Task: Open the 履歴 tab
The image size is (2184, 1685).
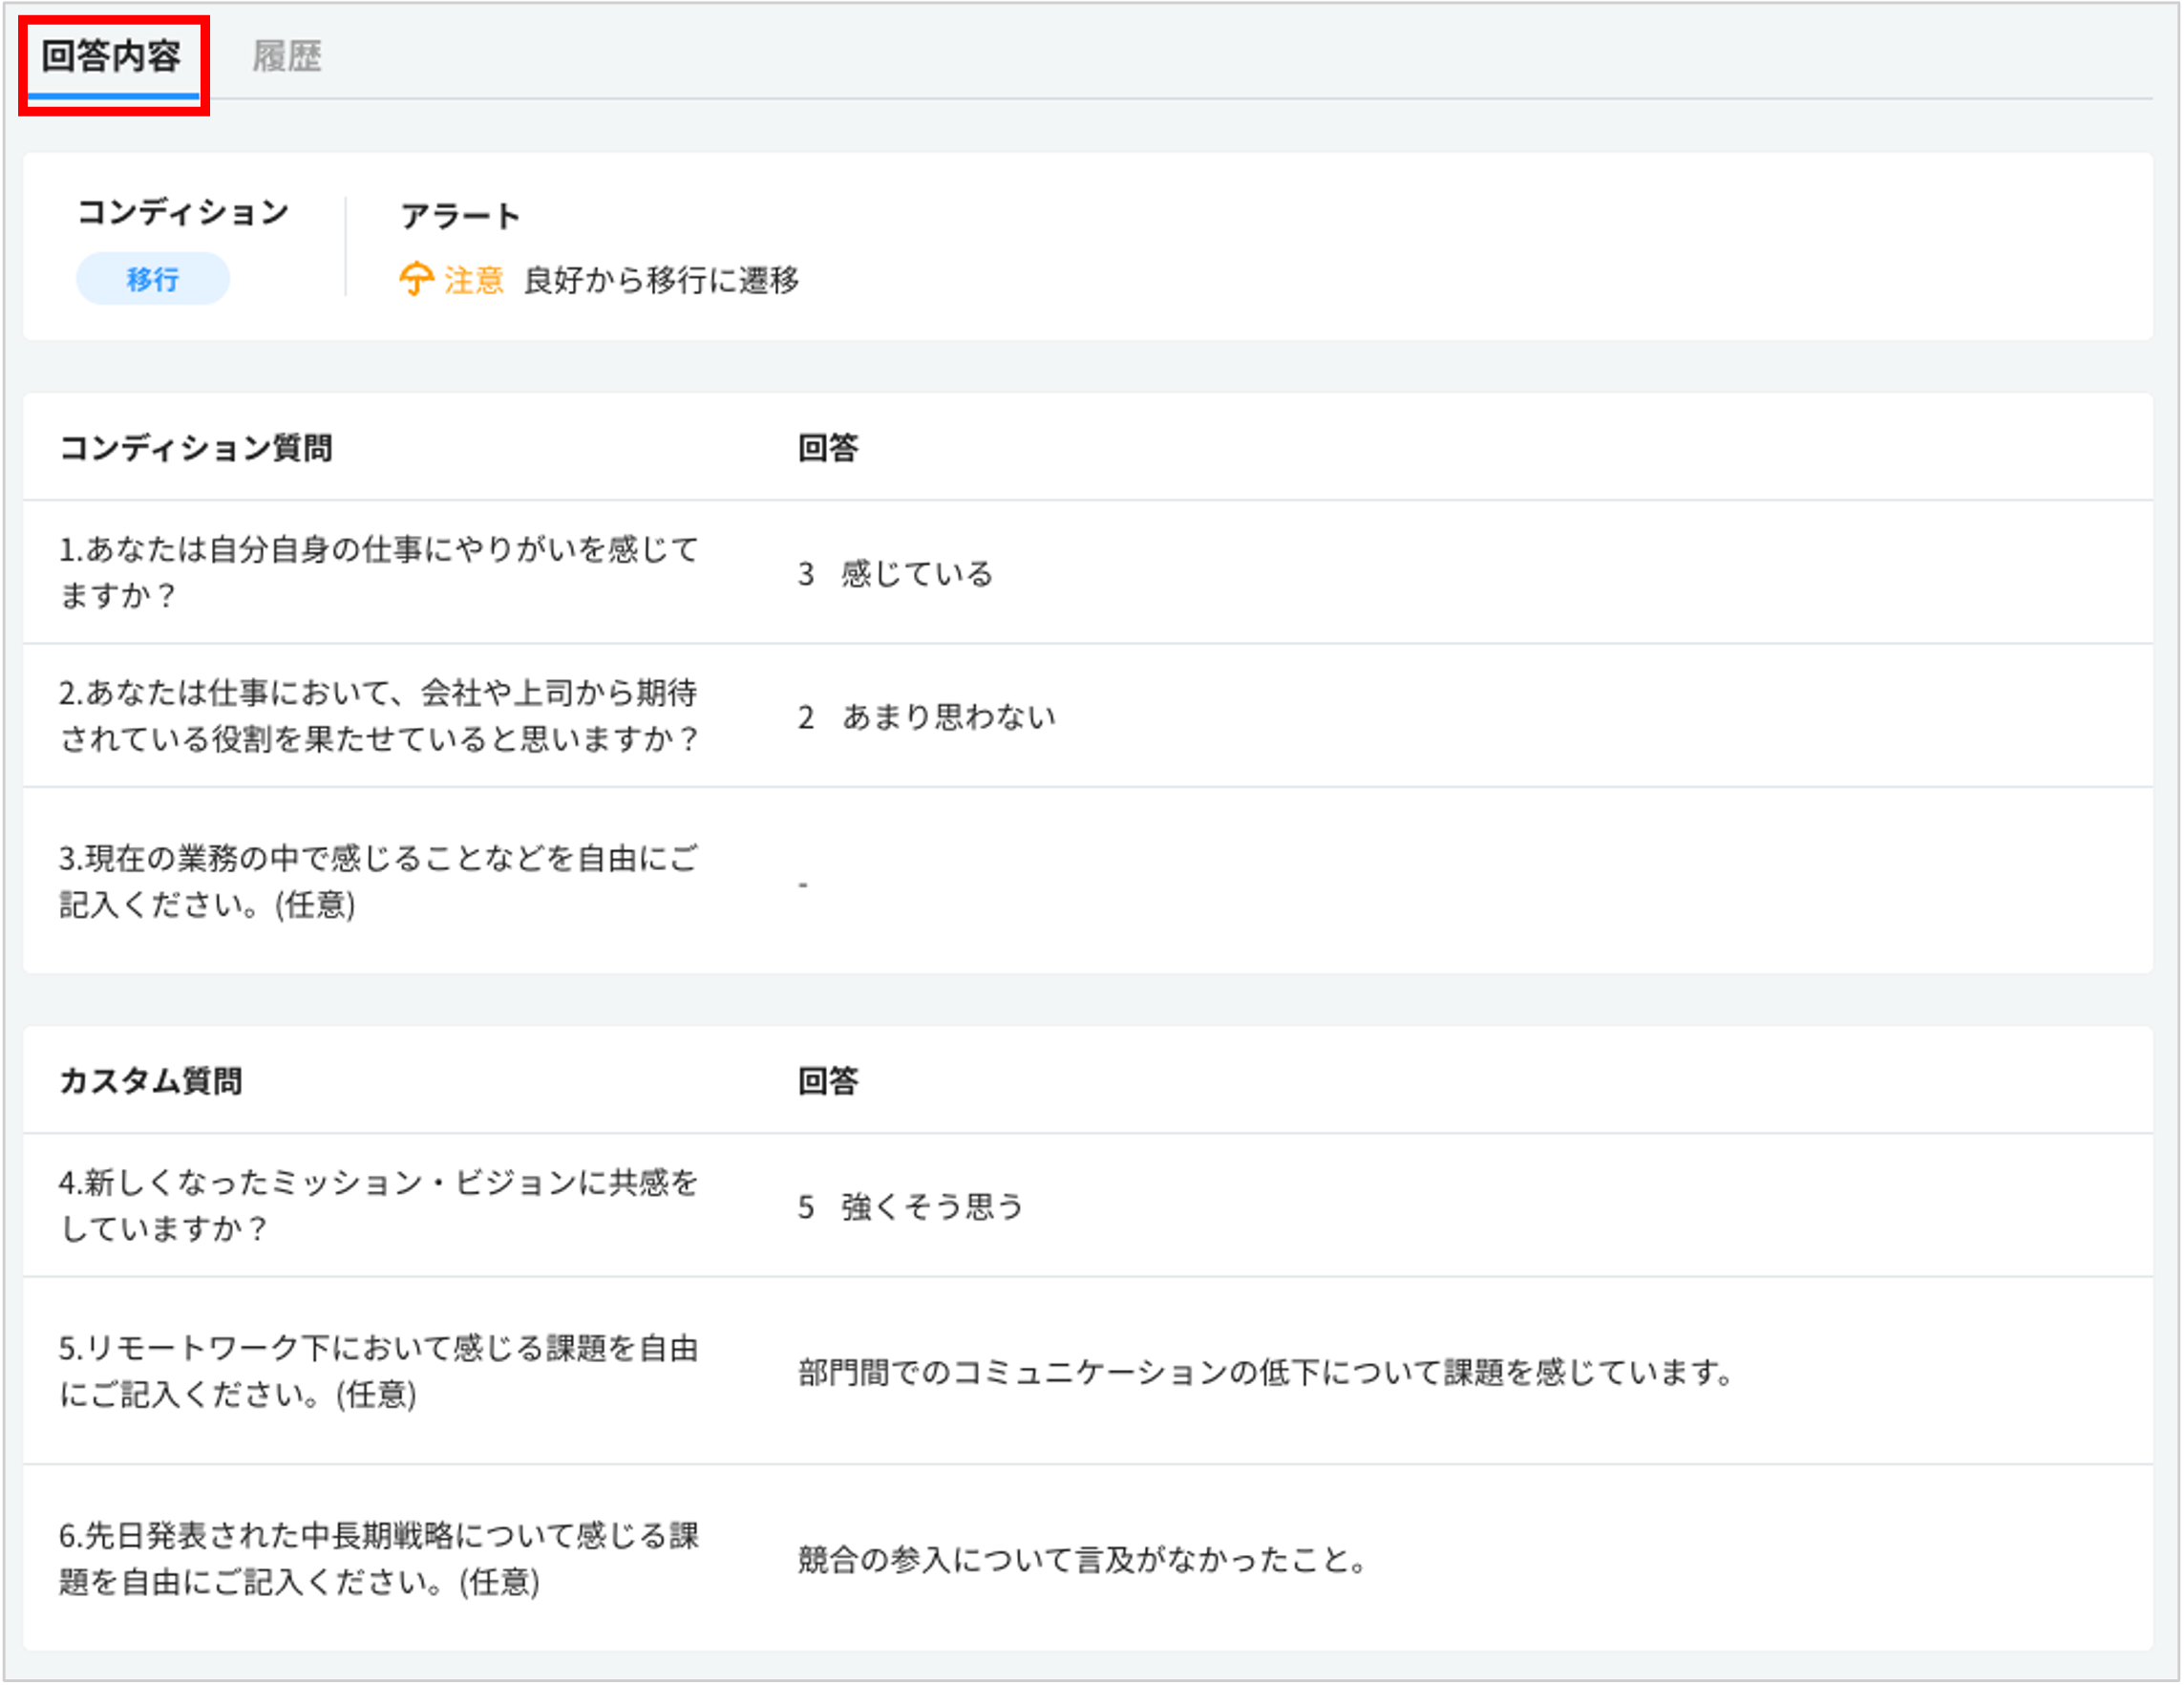Action: (286, 57)
